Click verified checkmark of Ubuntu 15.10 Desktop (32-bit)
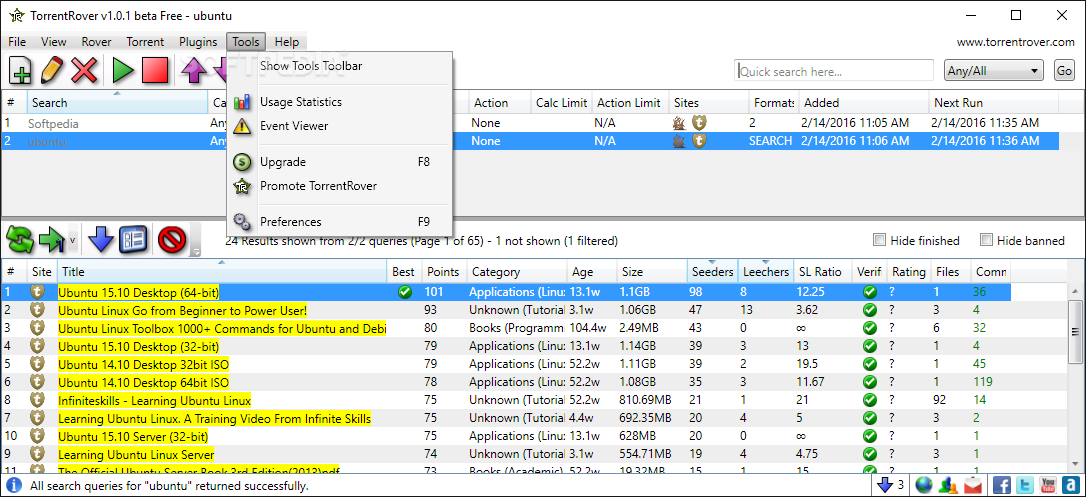 tap(870, 346)
